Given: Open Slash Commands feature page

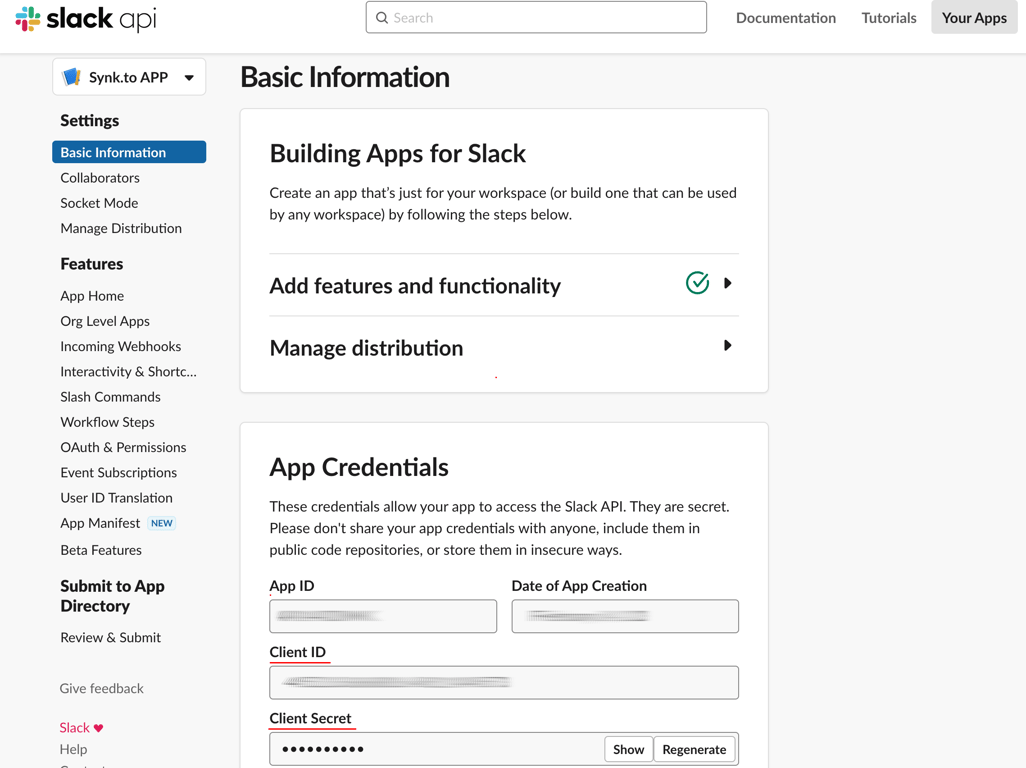Looking at the screenshot, I should point(110,397).
